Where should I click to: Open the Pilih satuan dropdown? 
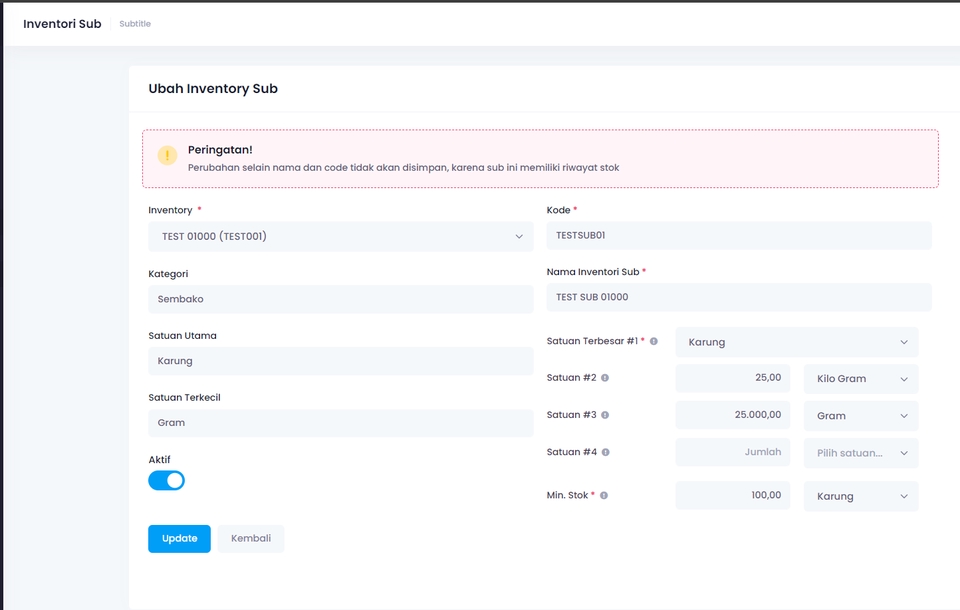[860, 453]
